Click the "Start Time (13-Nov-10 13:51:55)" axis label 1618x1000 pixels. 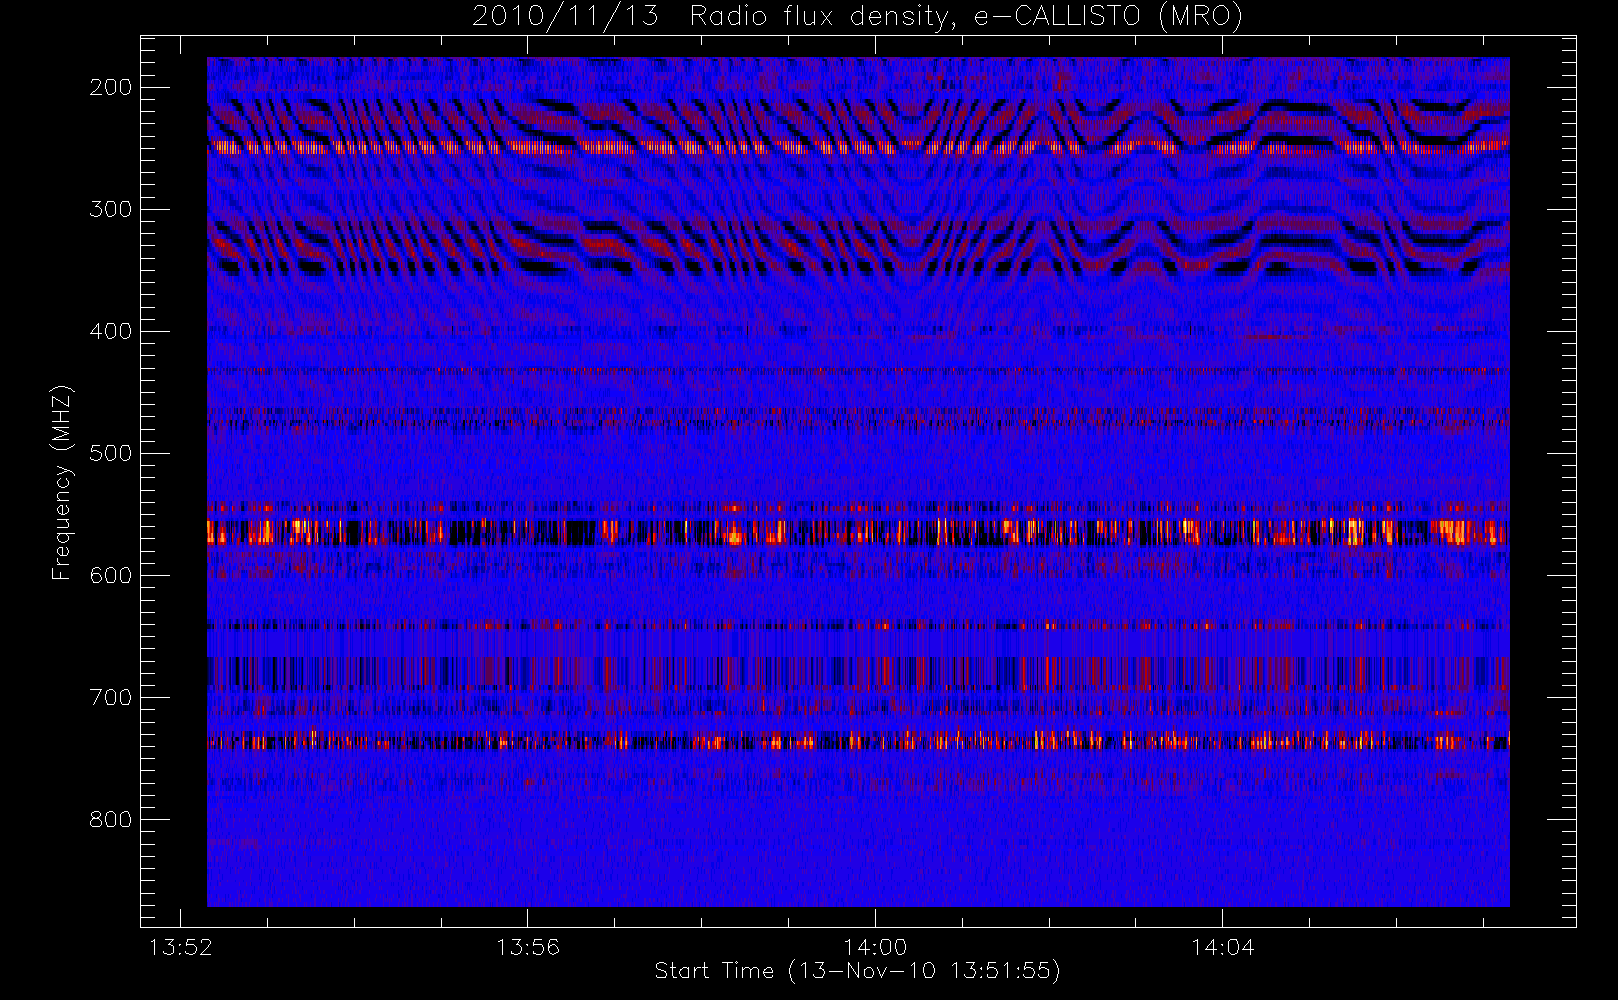pos(857,971)
